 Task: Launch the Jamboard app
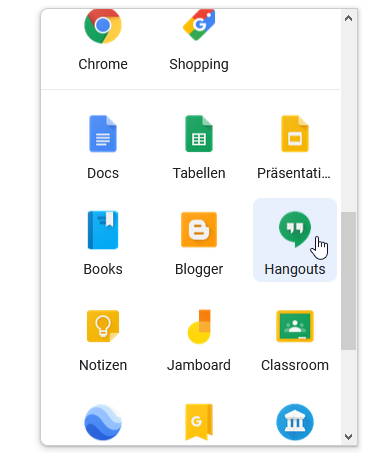click(199, 326)
